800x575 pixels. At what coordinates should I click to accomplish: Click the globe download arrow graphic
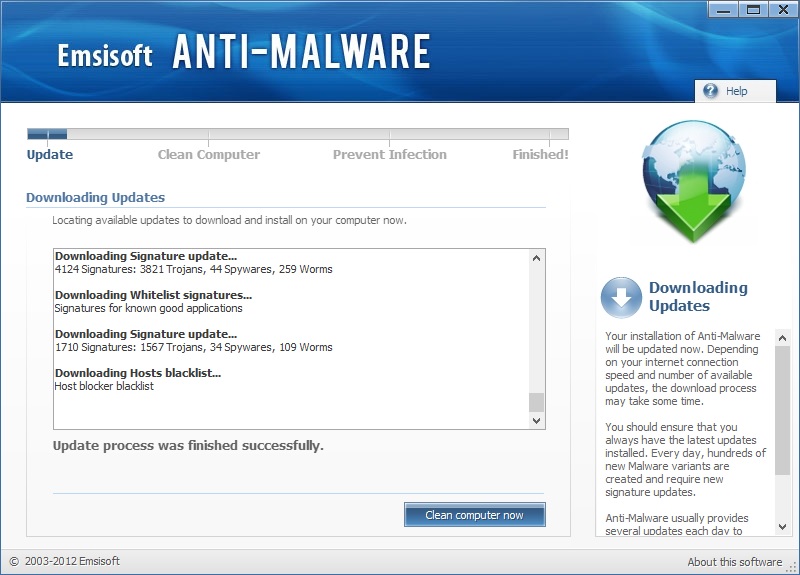pos(693,181)
